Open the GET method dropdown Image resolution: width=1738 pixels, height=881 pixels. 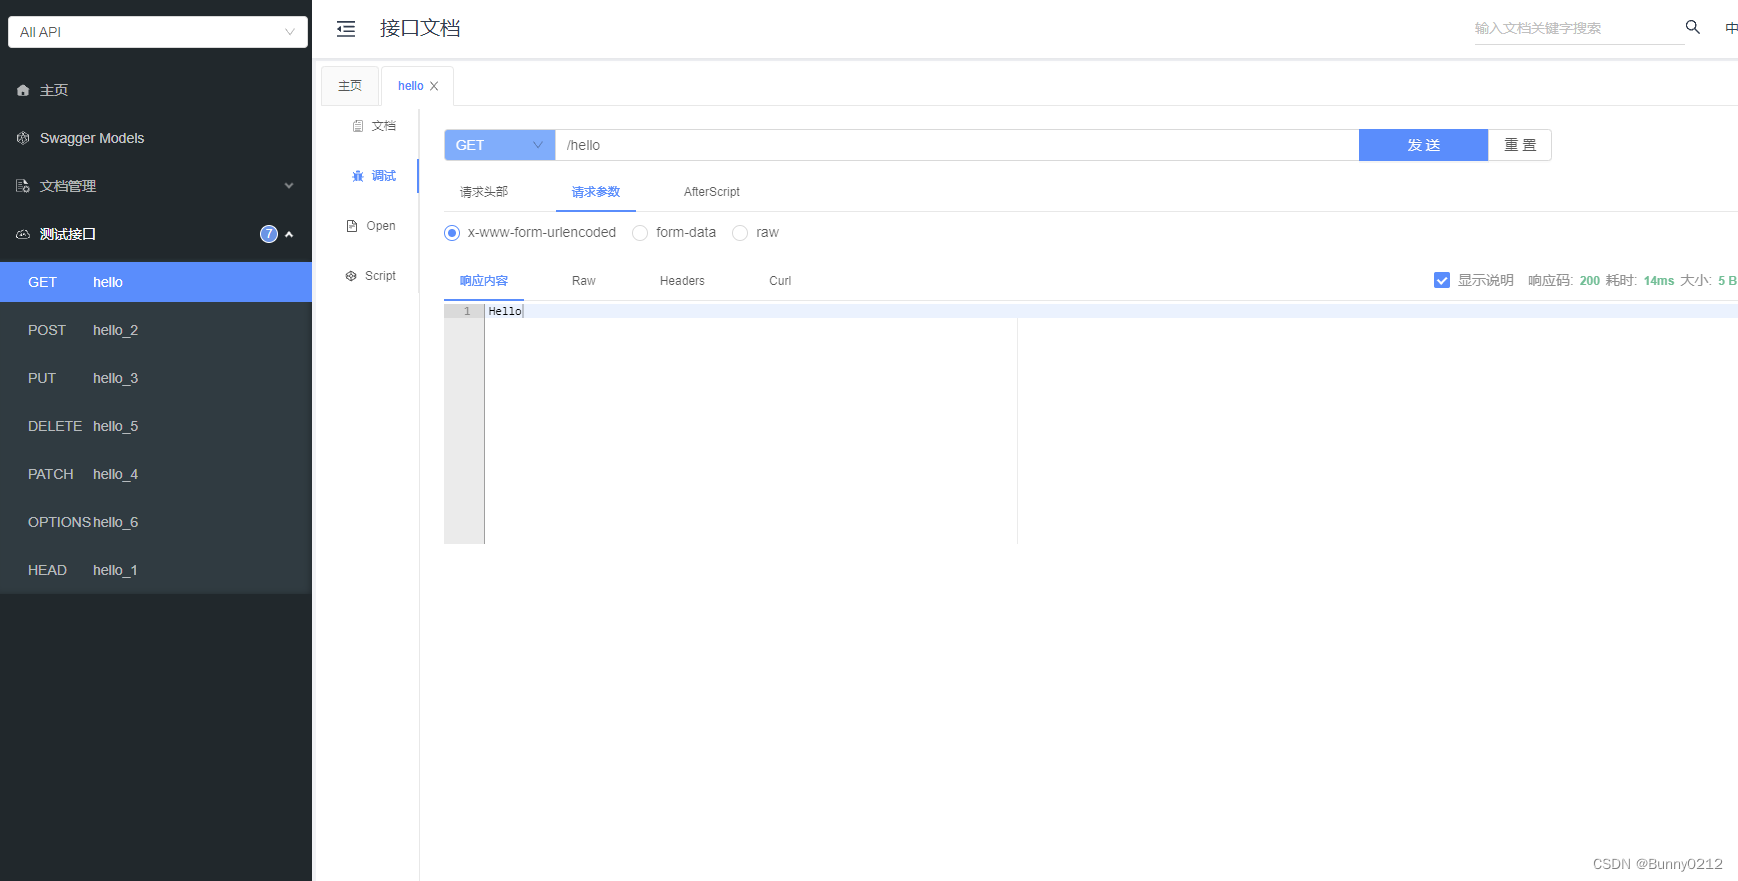point(500,145)
